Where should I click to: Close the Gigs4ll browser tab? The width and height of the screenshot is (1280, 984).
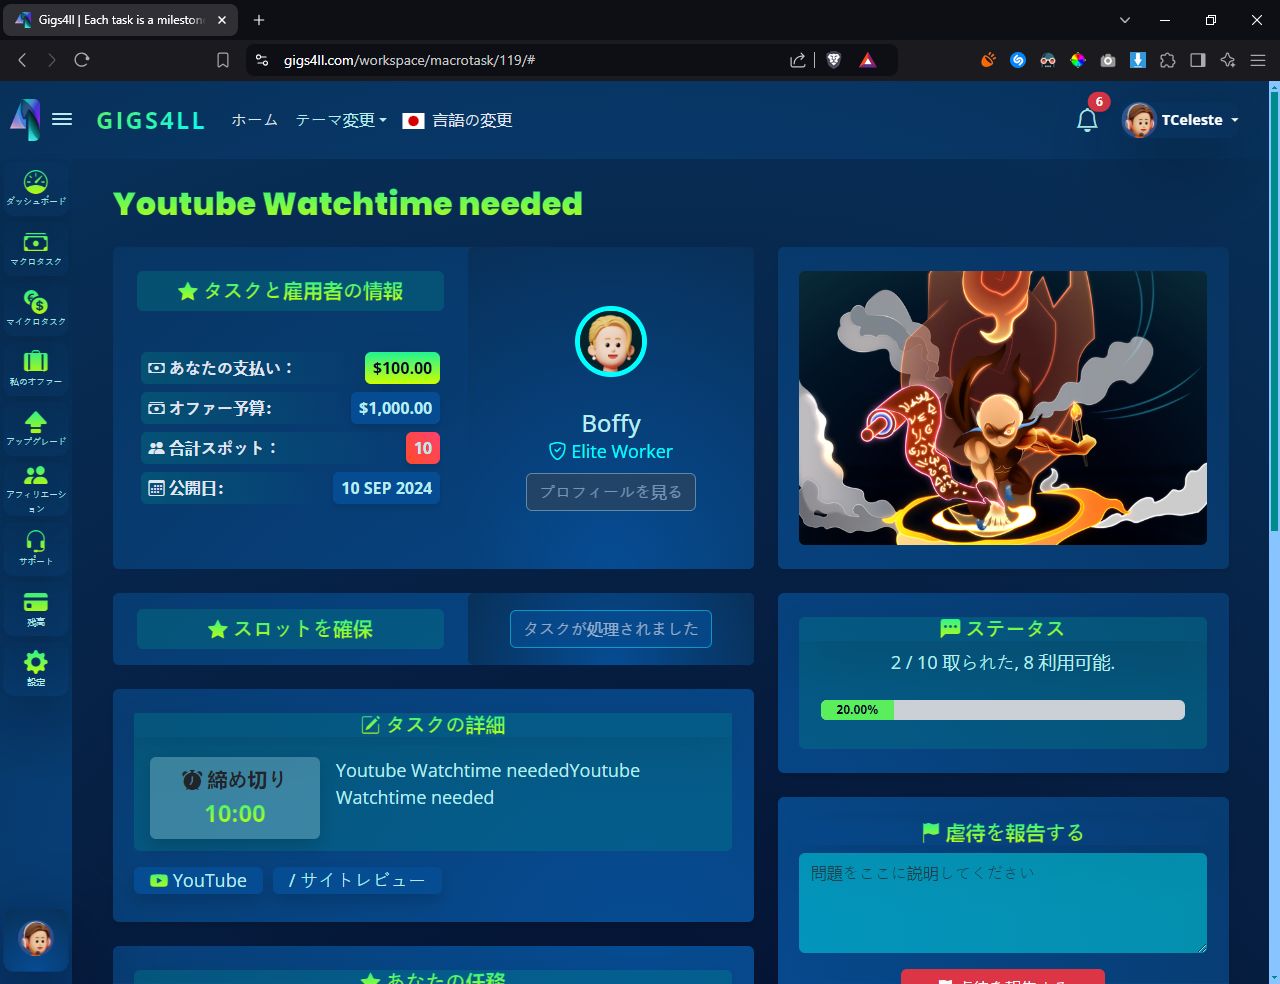[222, 20]
